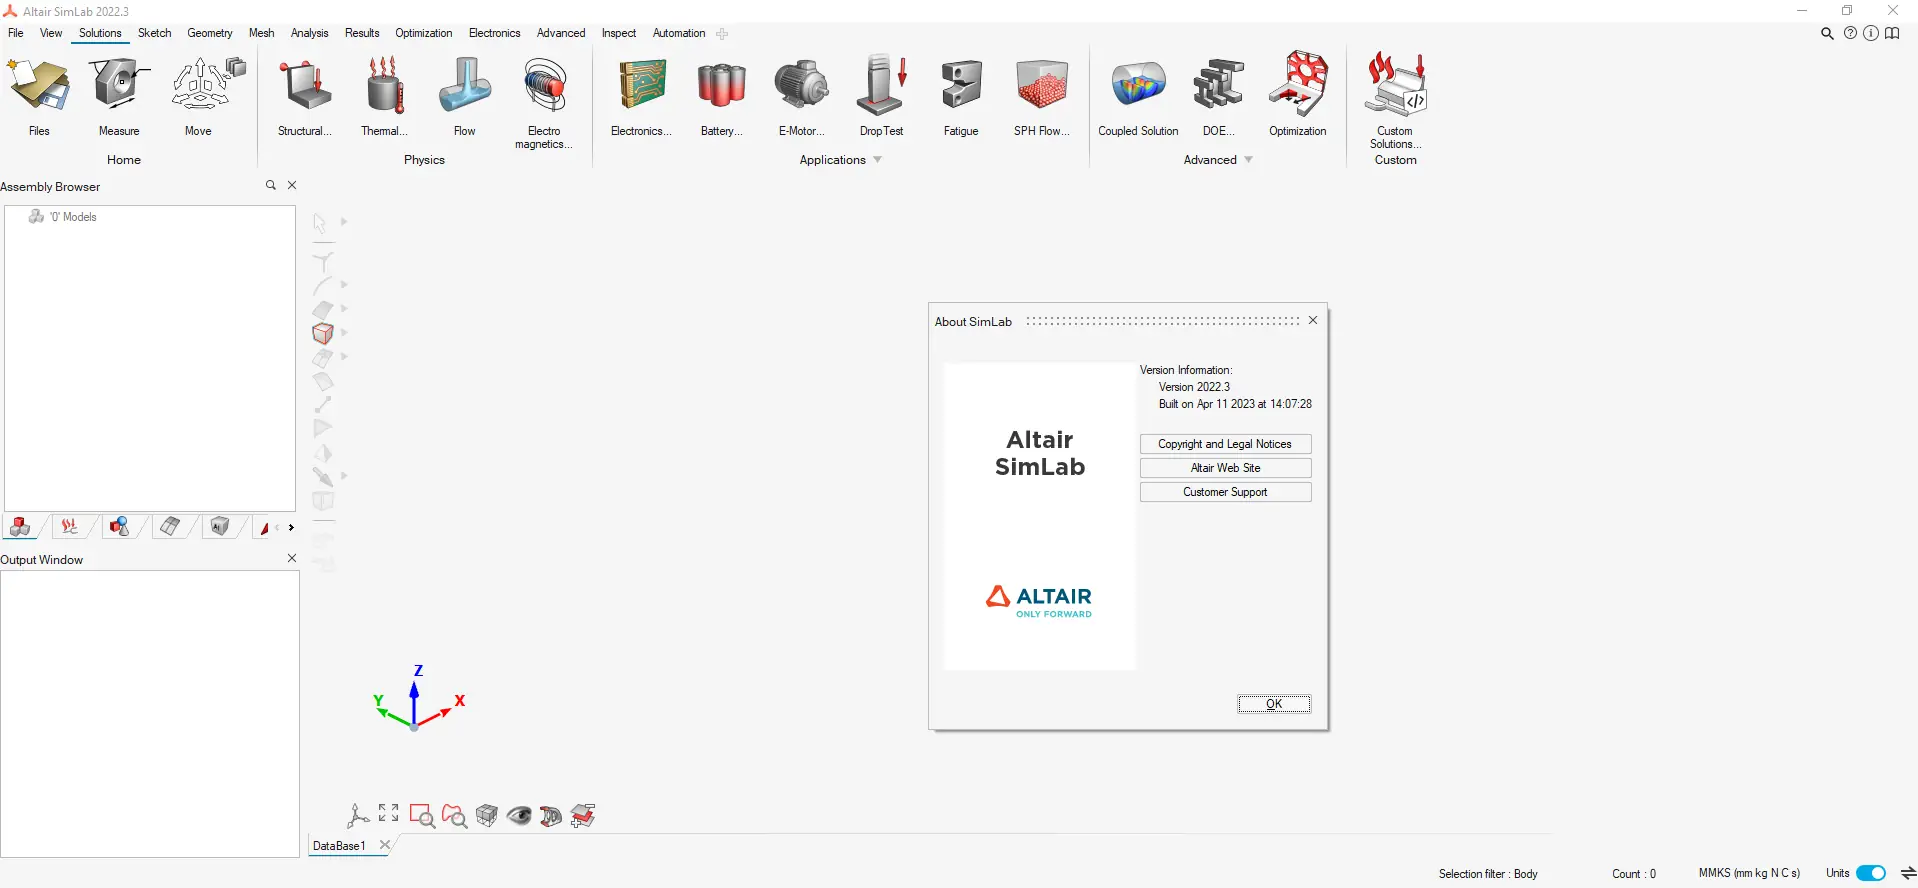Screen dimensions: 1918x888
Task: Open the Structural physics solution
Action: point(305,95)
